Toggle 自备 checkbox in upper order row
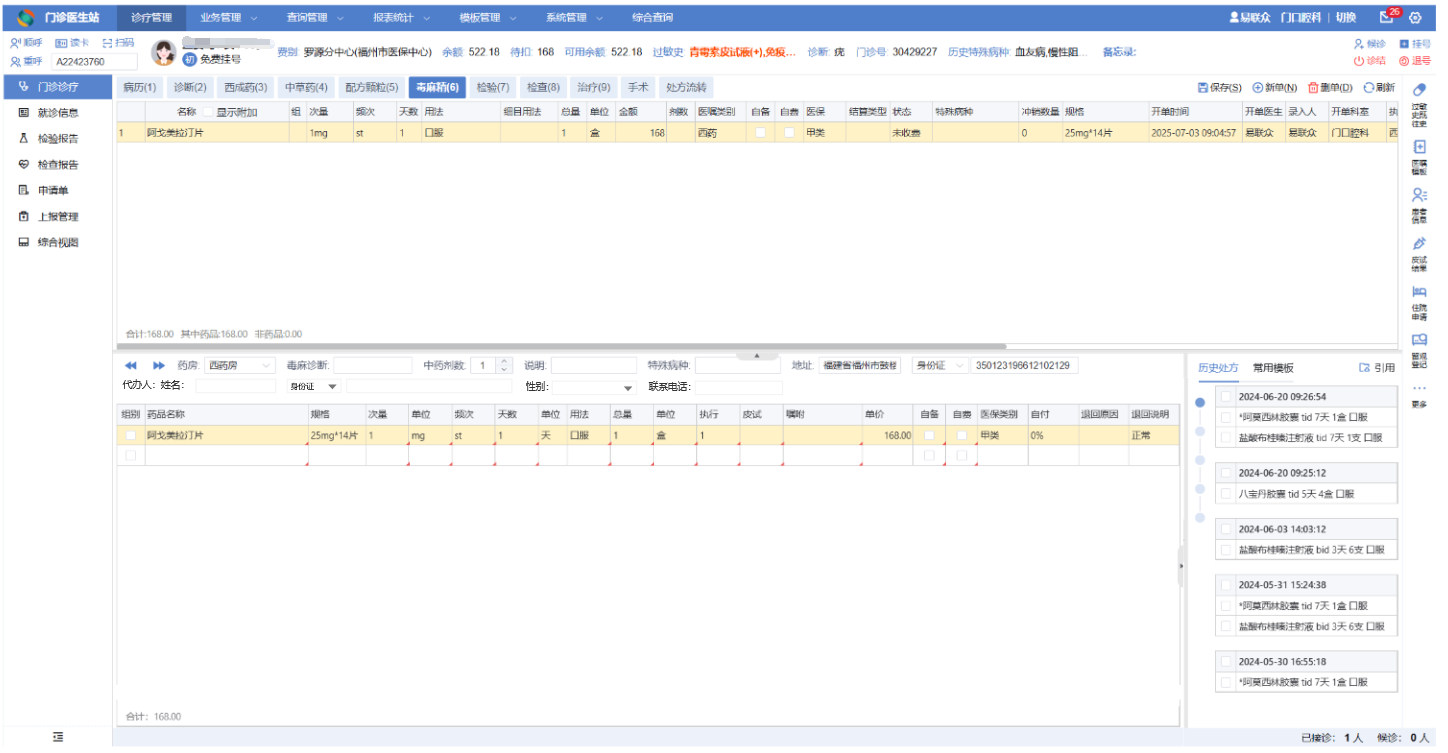Viewport: 1448px width, 753px height. point(760,133)
